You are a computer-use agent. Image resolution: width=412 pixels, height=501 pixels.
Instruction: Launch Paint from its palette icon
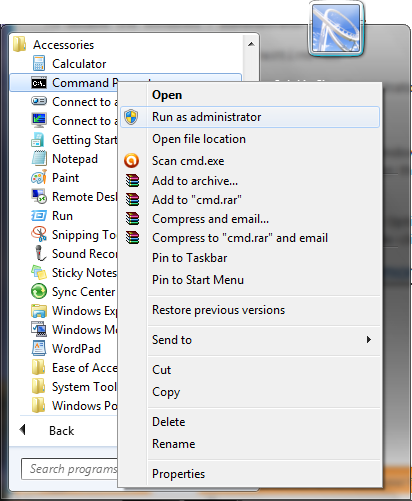pos(39,177)
